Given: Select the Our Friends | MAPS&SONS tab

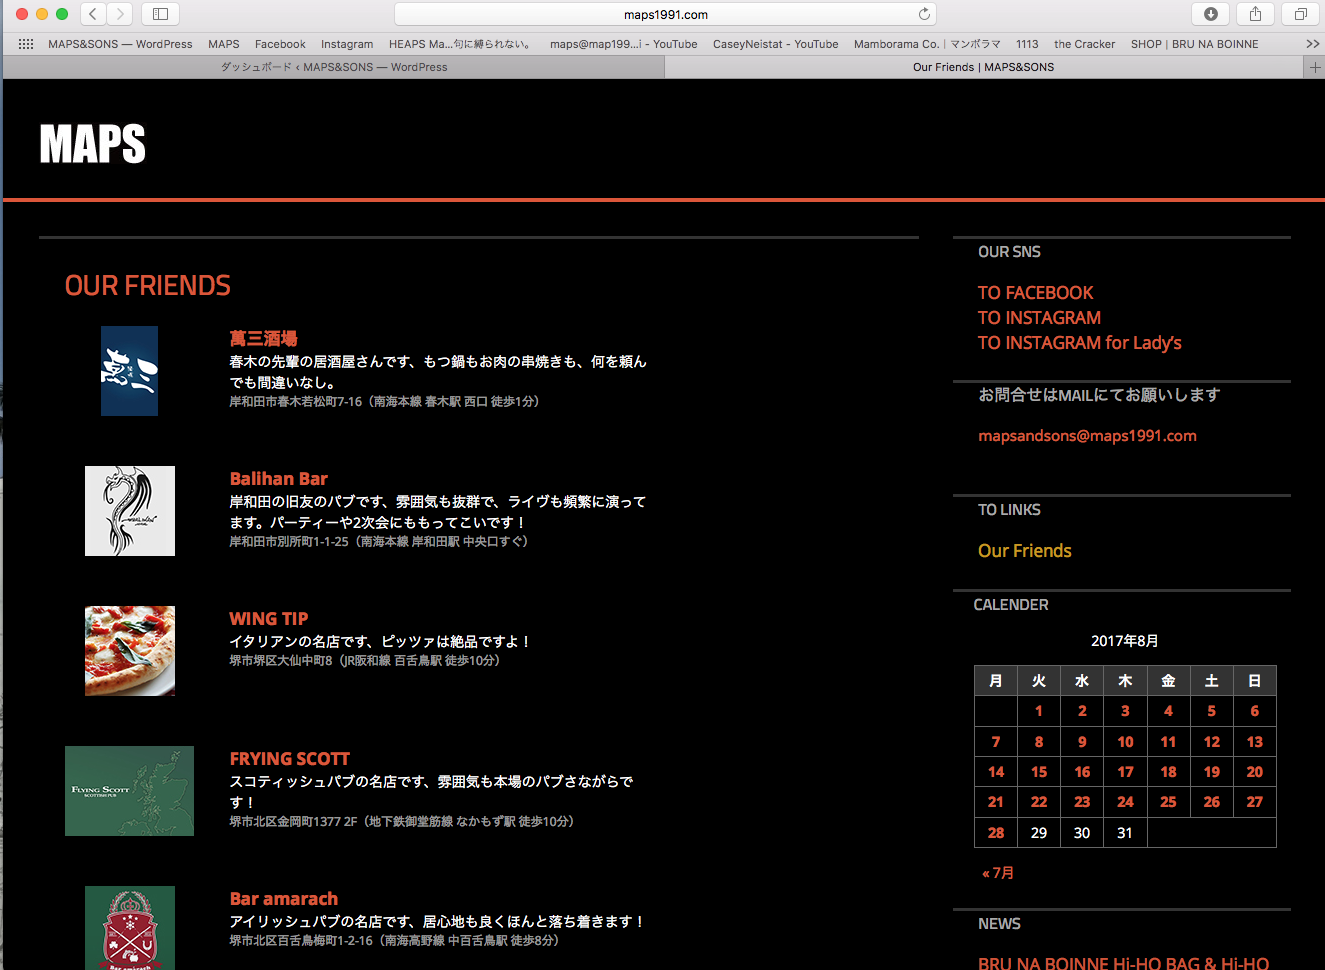Looking at the screenshot, I should pos(983,67).
